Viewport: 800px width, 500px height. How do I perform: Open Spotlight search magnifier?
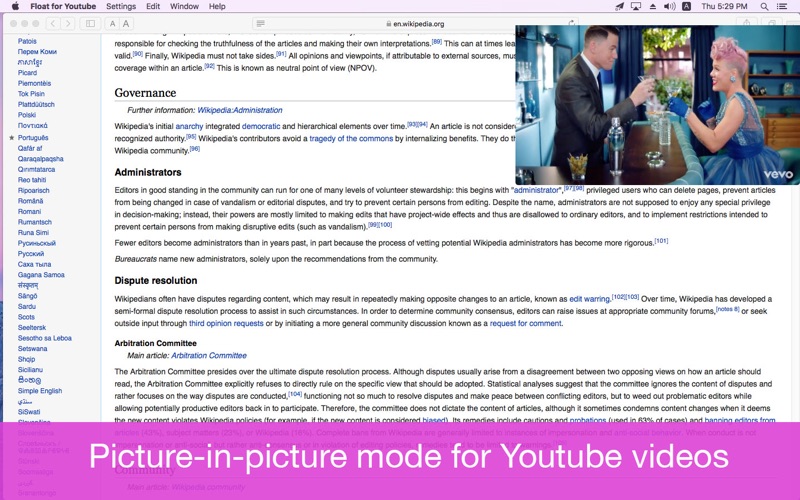click(x=764, y=6)
